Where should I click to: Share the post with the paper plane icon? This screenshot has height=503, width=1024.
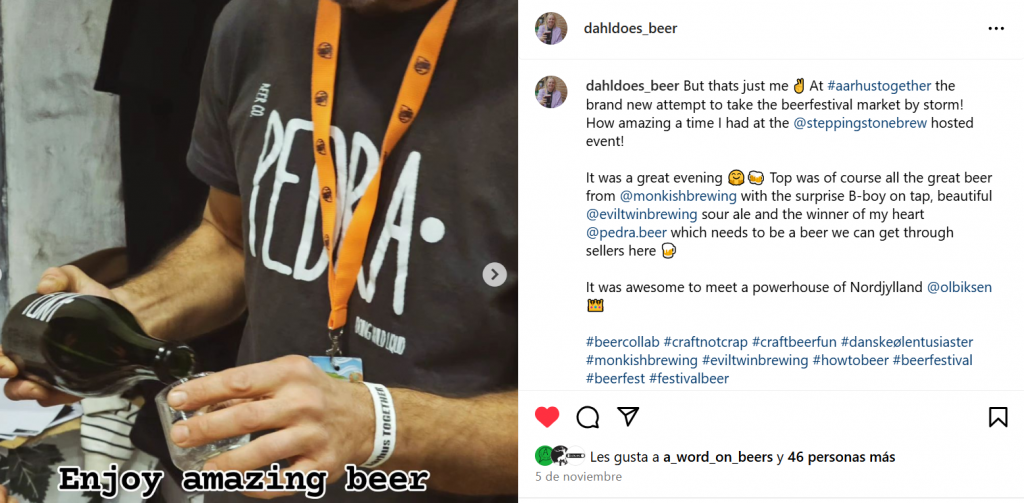[x=628, y=416]
